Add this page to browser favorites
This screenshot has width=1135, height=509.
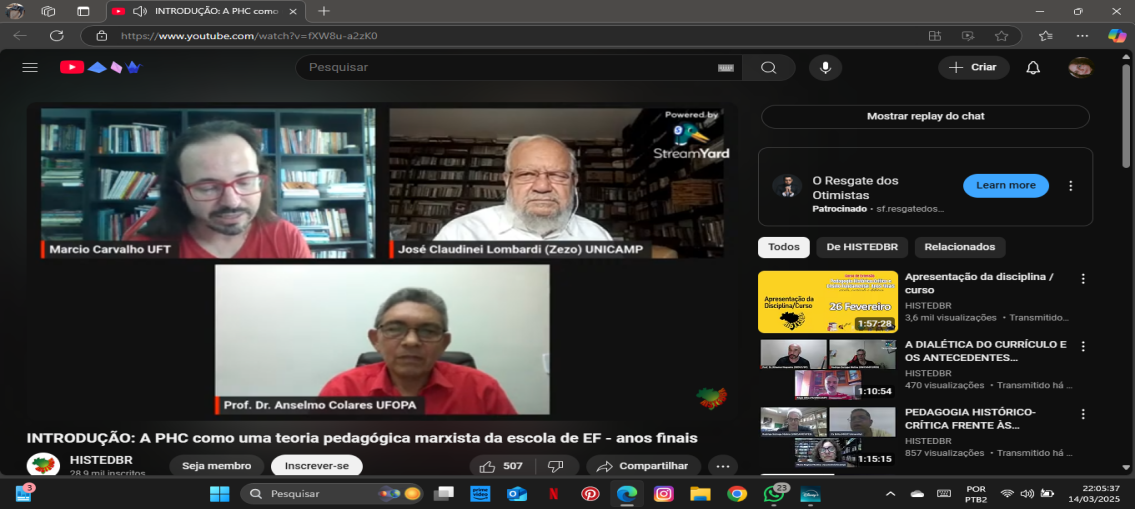click(x=1001, y=35)
